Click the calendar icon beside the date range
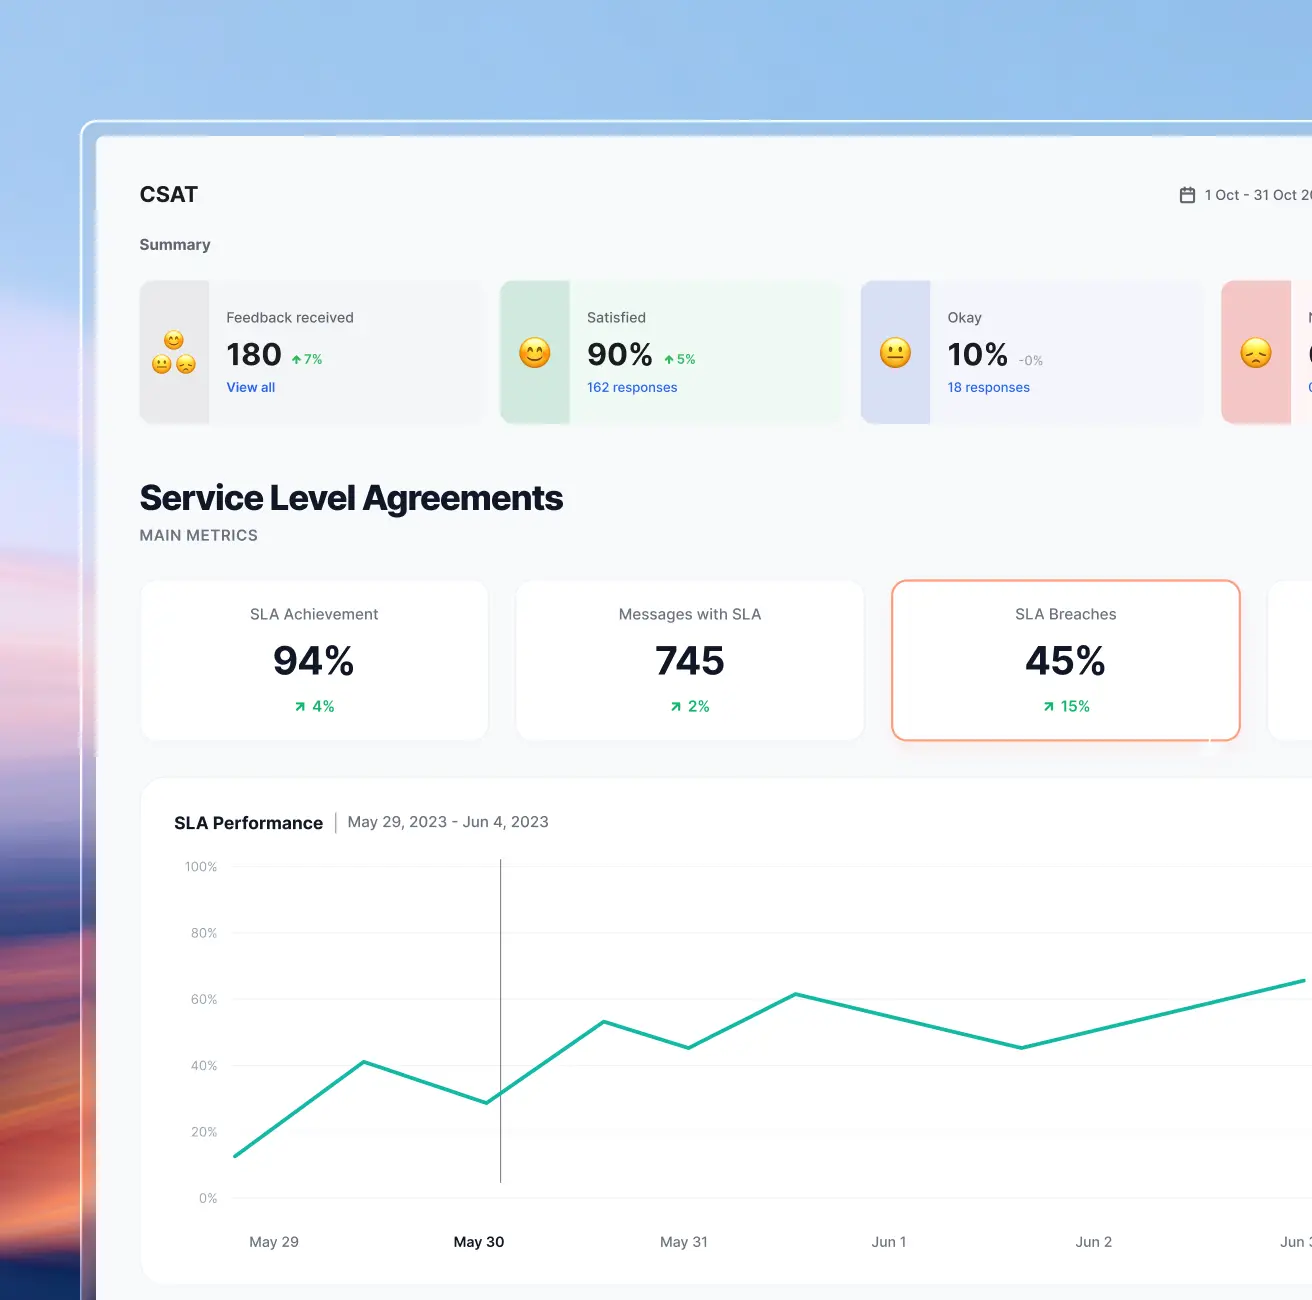Image resolution: width=1312 pixels, height=1300 pixels. (1187, 195)
